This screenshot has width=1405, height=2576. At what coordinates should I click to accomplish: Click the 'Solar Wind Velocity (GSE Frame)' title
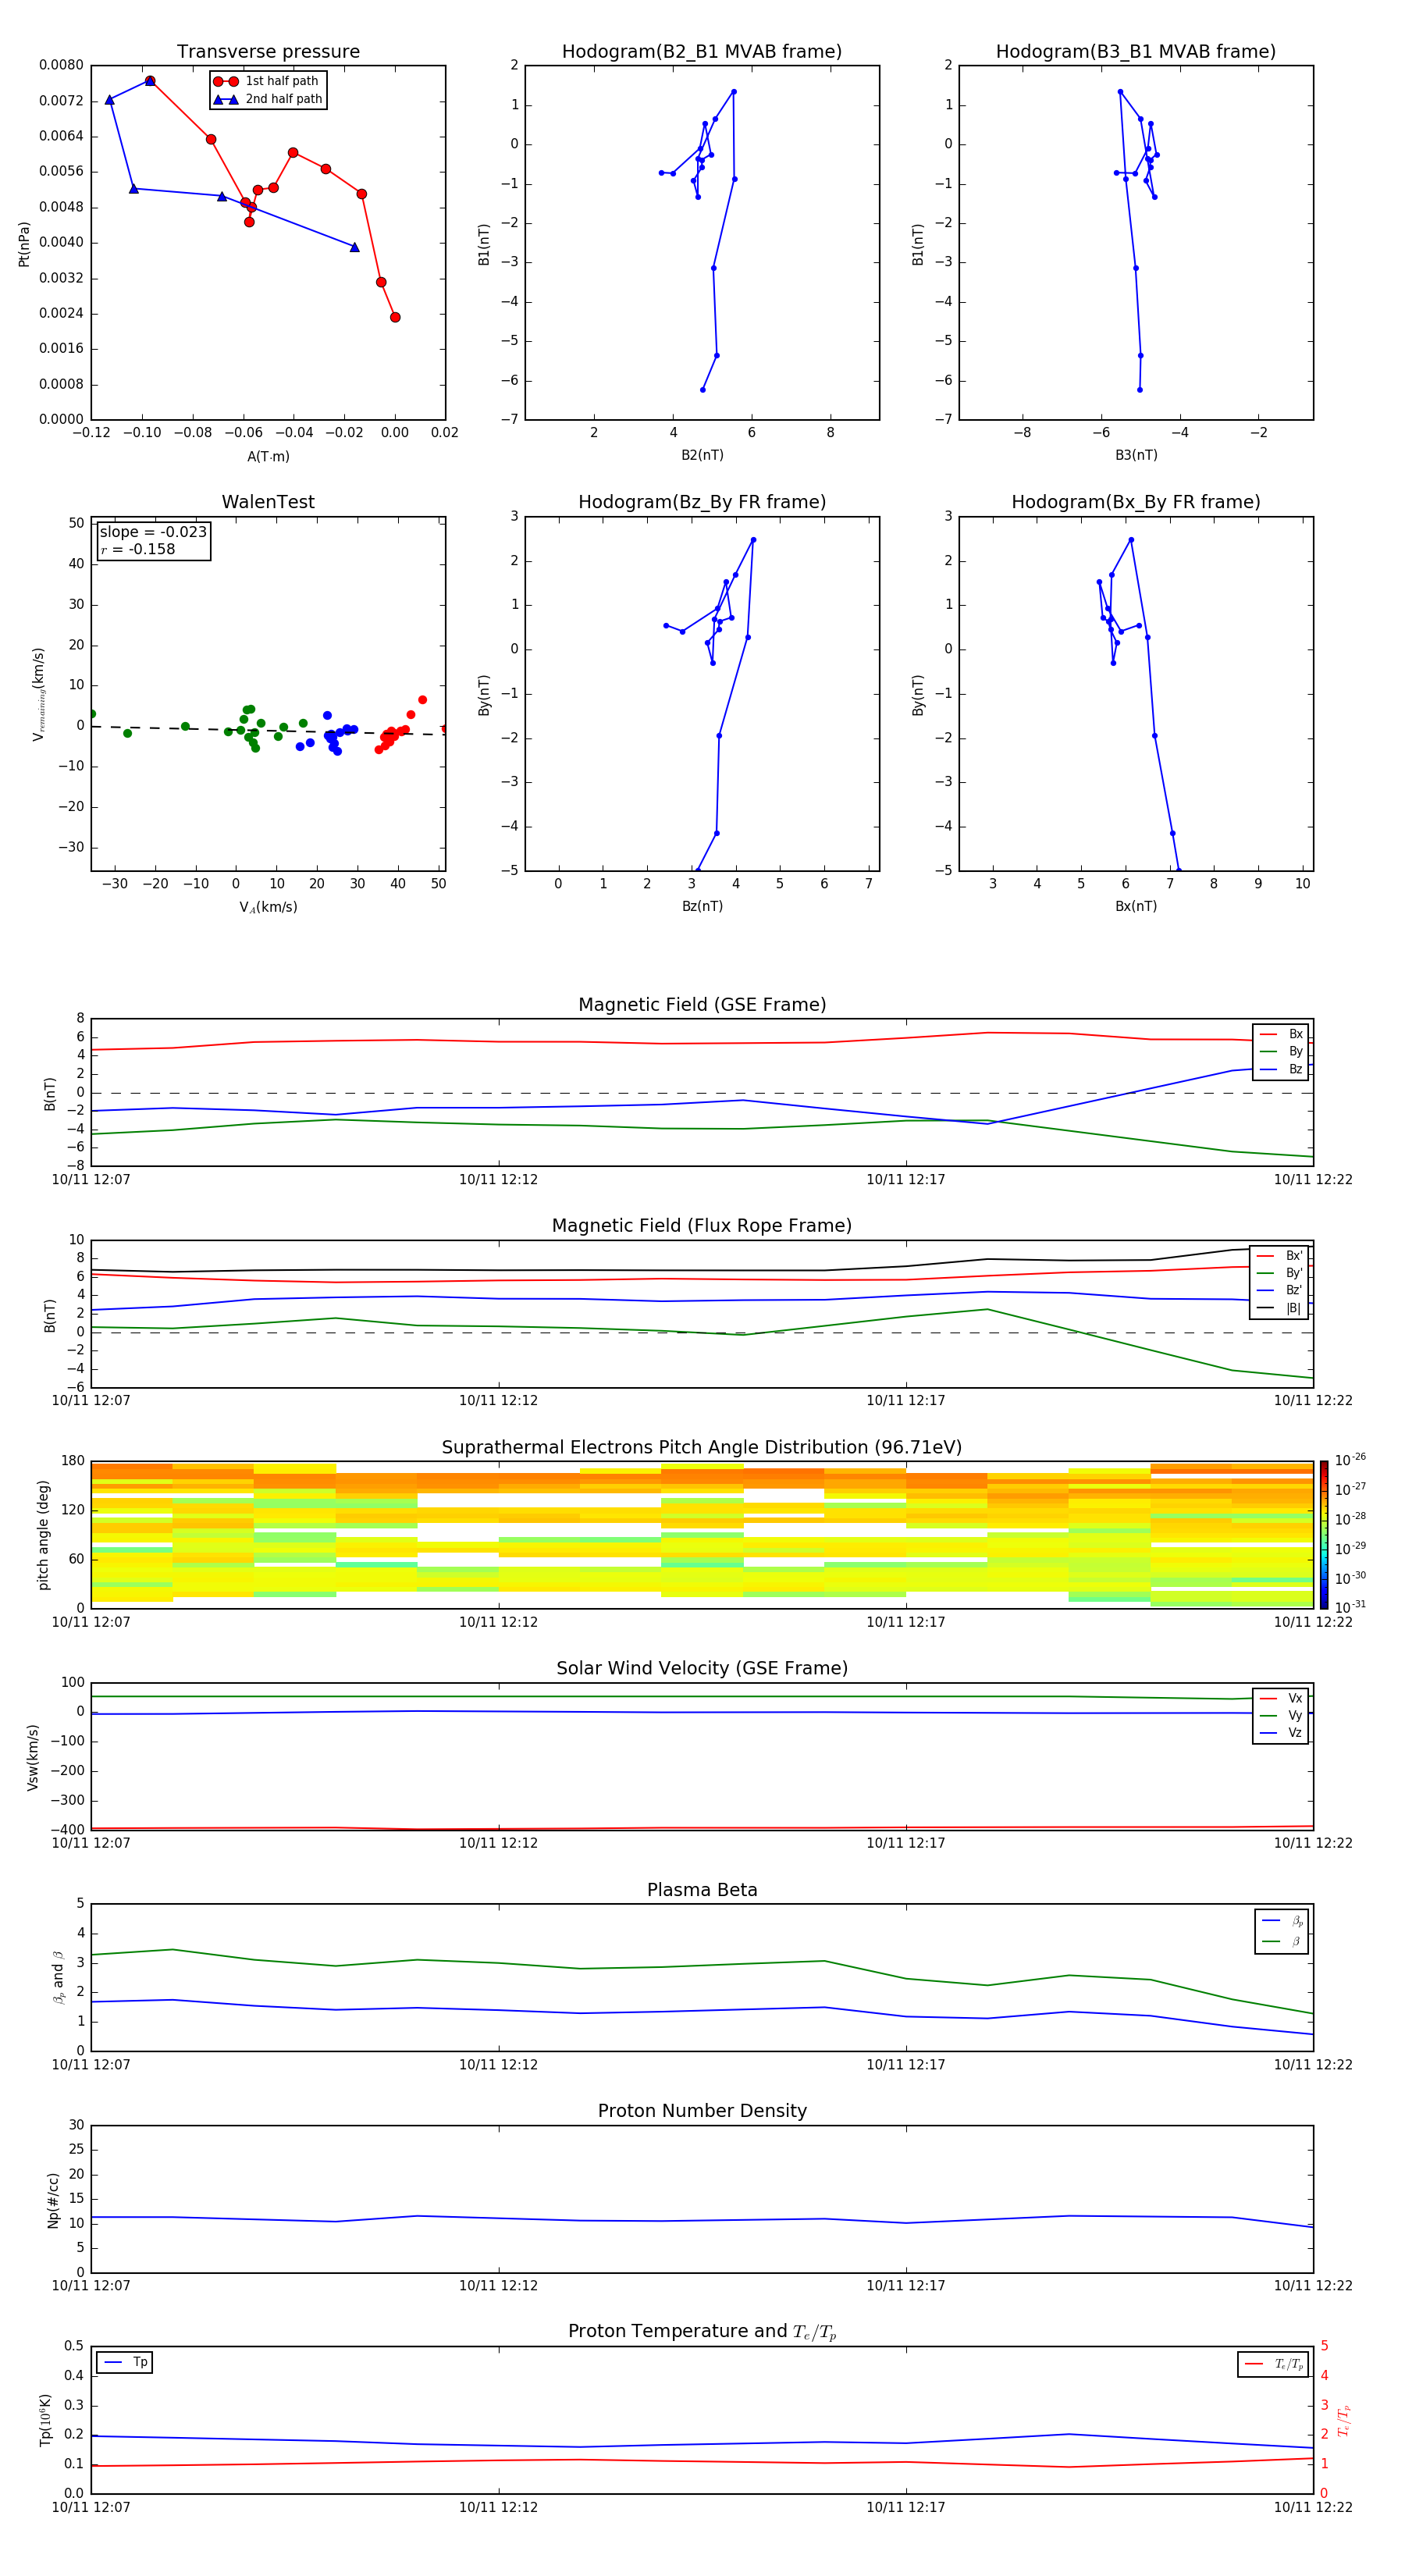[x=702, y=1668]
